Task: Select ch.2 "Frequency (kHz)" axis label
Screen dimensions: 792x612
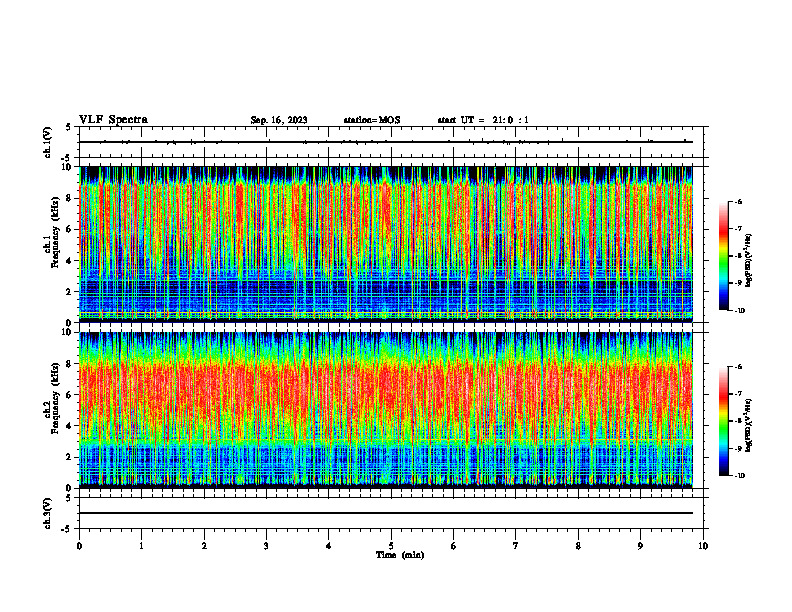Action: point(55,398)
